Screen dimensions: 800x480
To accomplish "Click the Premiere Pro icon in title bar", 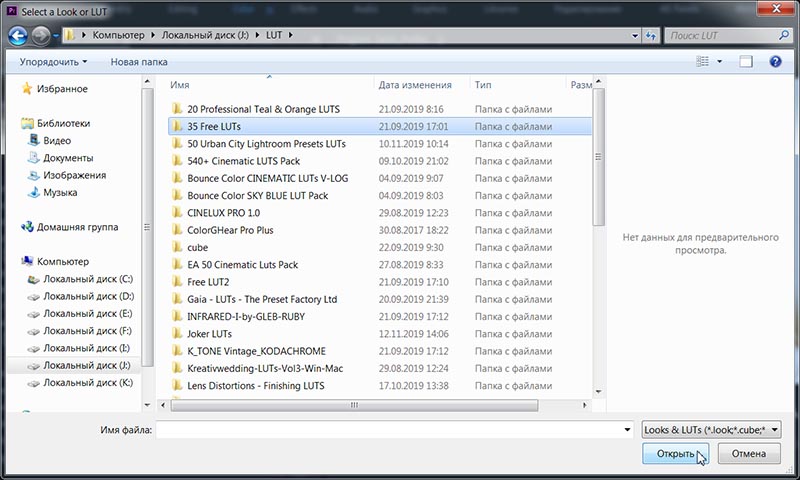I will pos(12,10).
